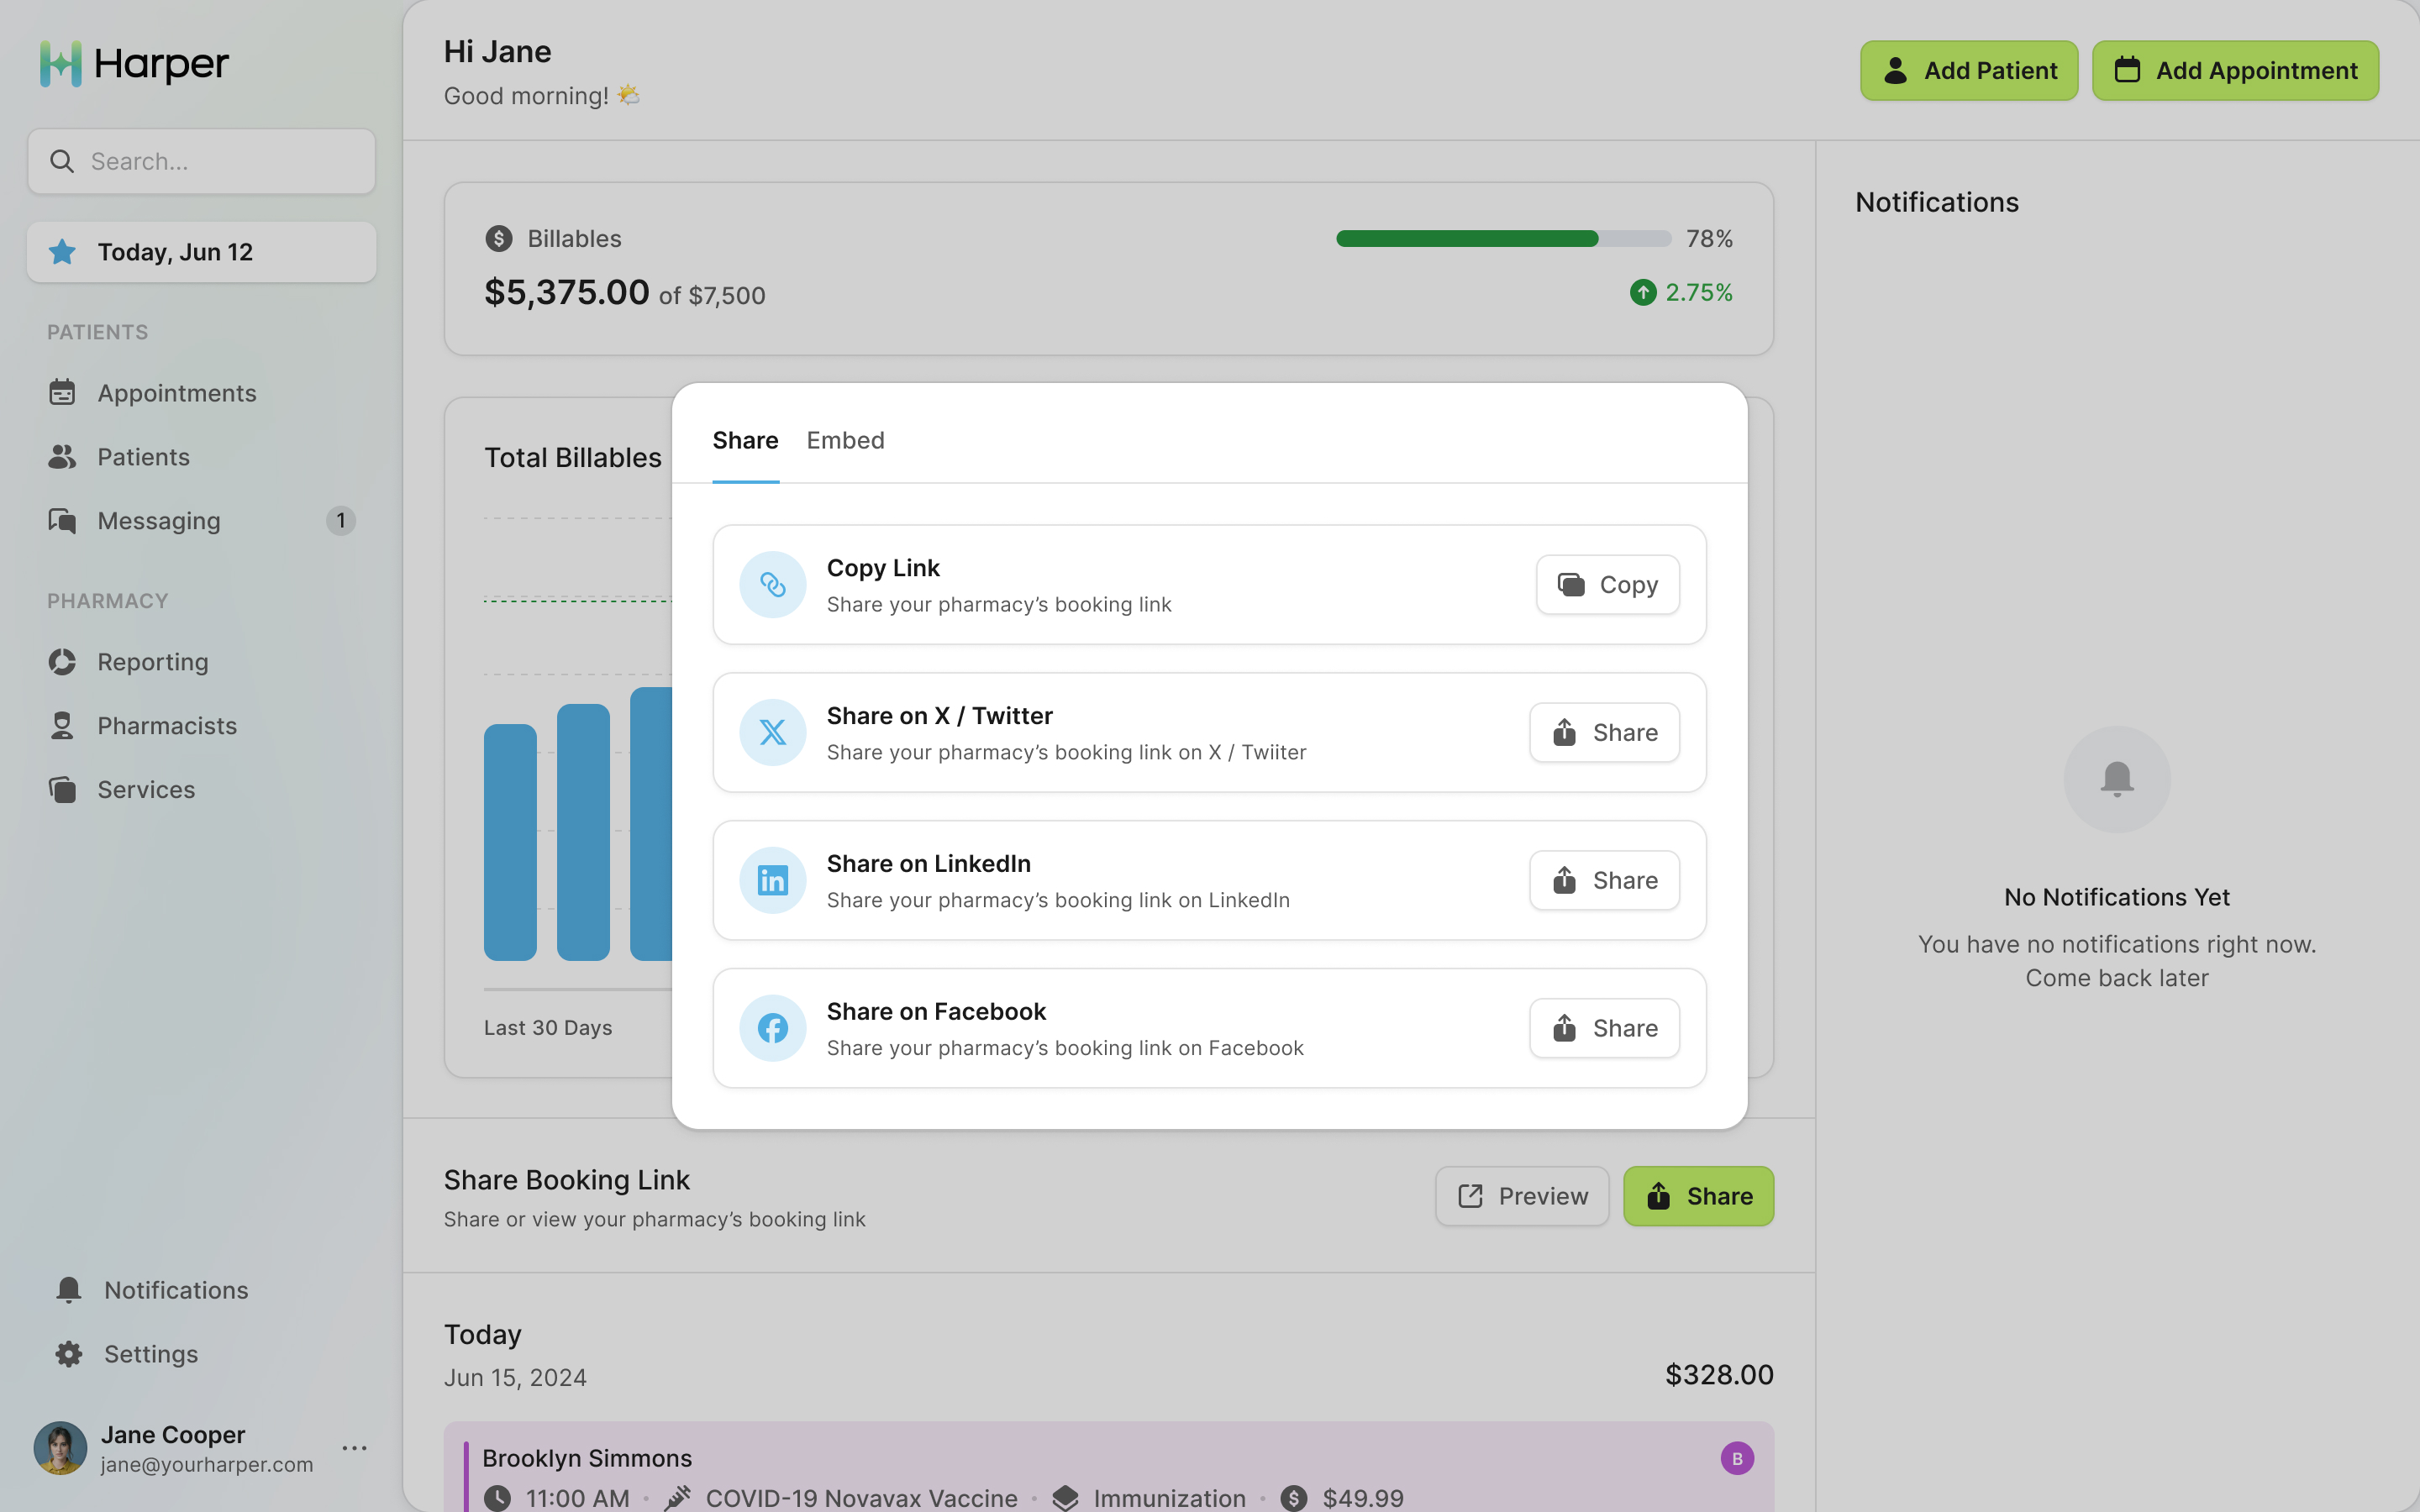This screenshot has height=1512, width=2420.
Task: Click the Copy Link chain icon
Action: point(772,584)
